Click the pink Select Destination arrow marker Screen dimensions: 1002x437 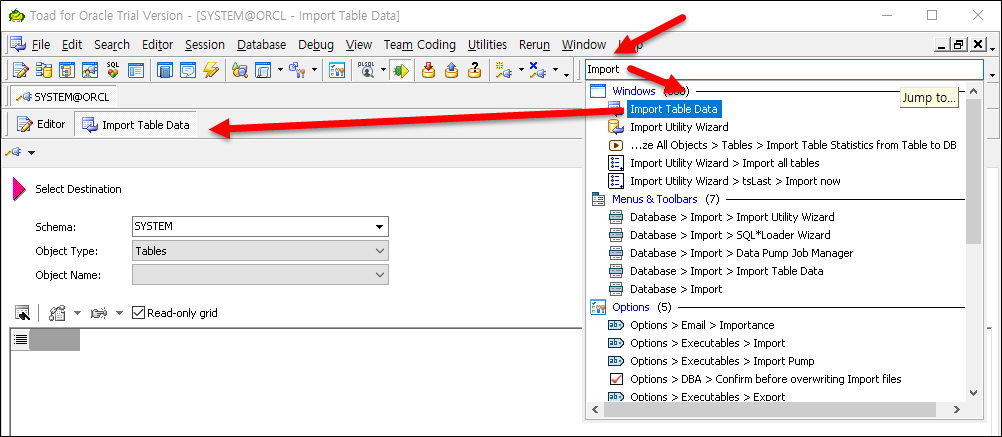click(x=19, y=188)
